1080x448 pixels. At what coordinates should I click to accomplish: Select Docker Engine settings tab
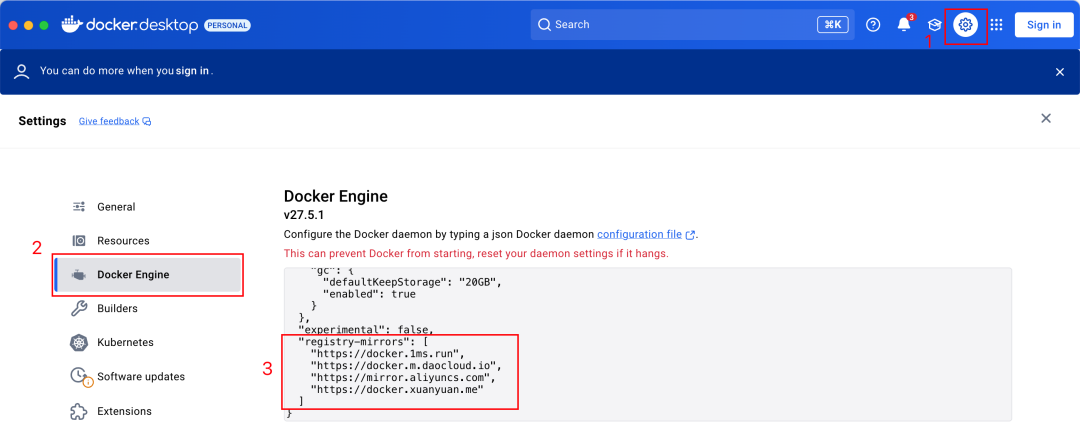pos(148,274)
